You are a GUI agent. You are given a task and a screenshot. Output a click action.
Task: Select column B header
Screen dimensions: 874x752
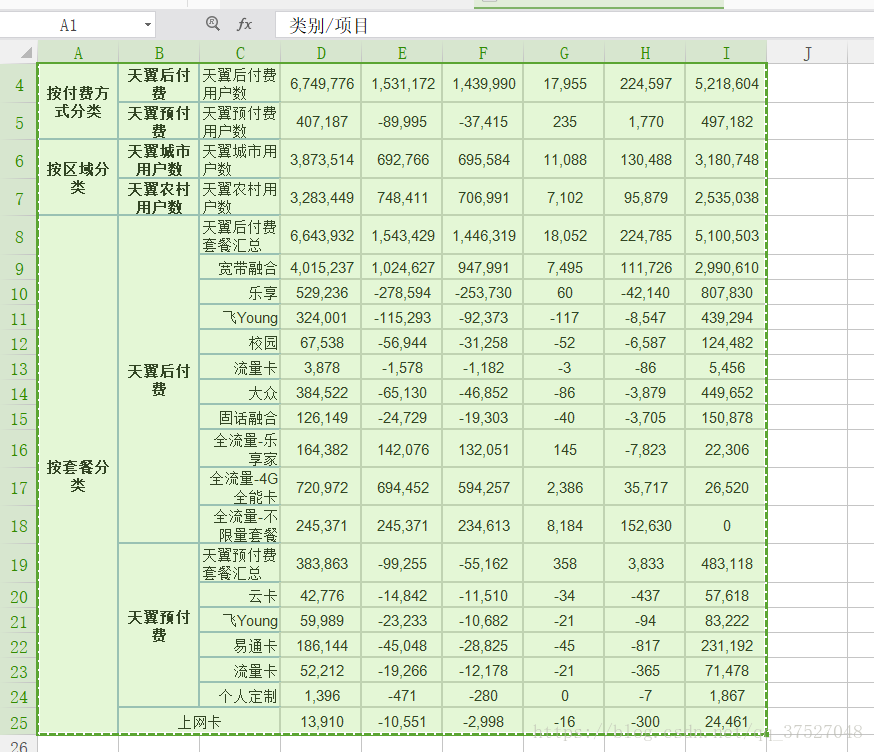pyautogui.click(x=159, y=53)
